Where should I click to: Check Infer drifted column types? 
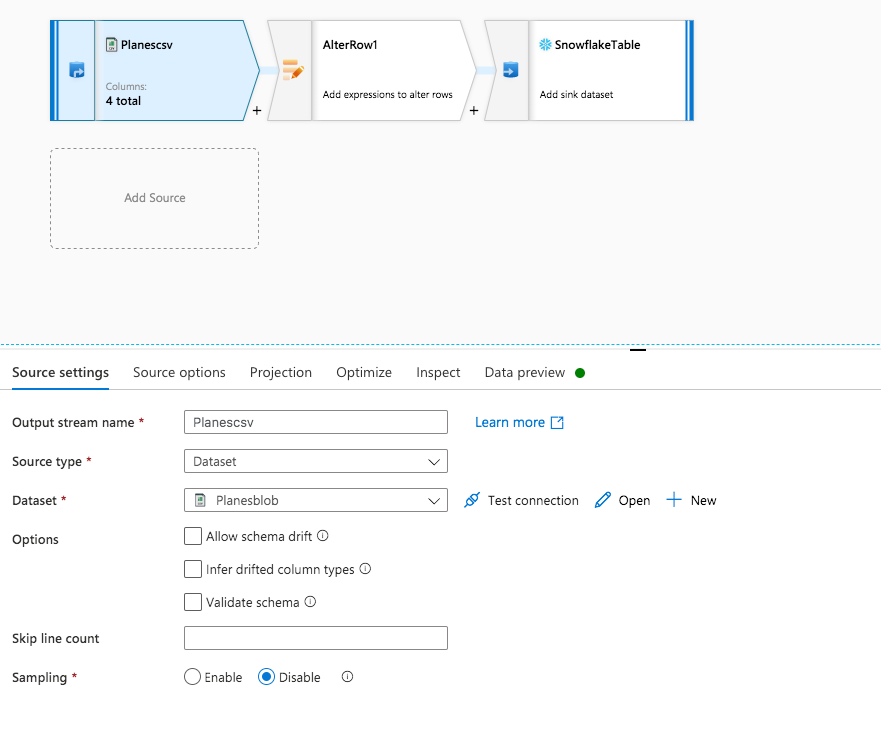coord(193,569)
